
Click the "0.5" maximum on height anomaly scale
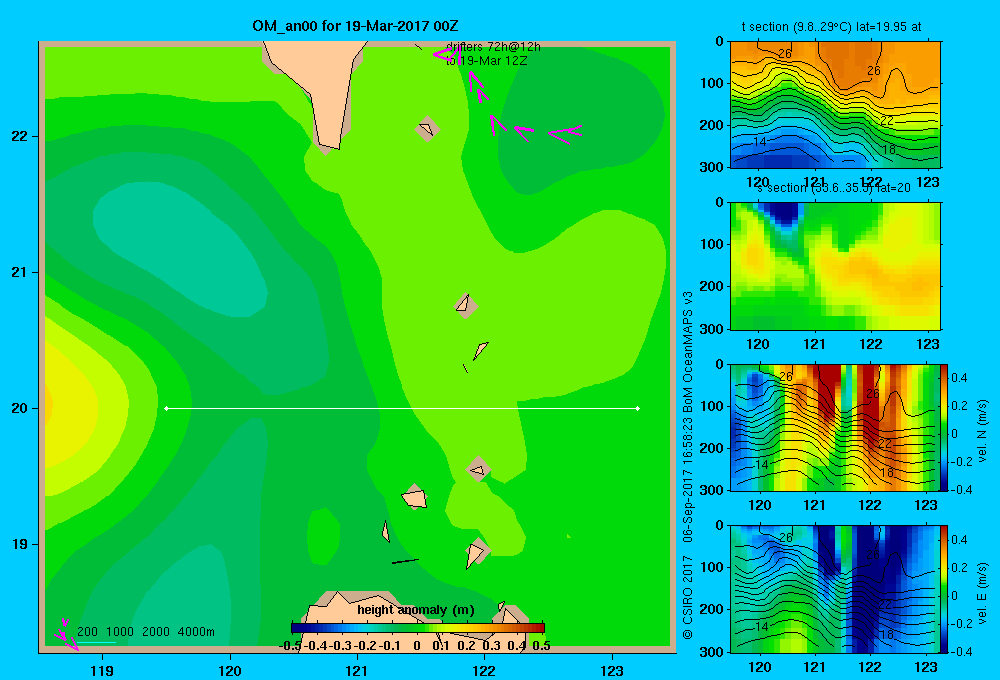pyautogui.click(x=541, y=645)
